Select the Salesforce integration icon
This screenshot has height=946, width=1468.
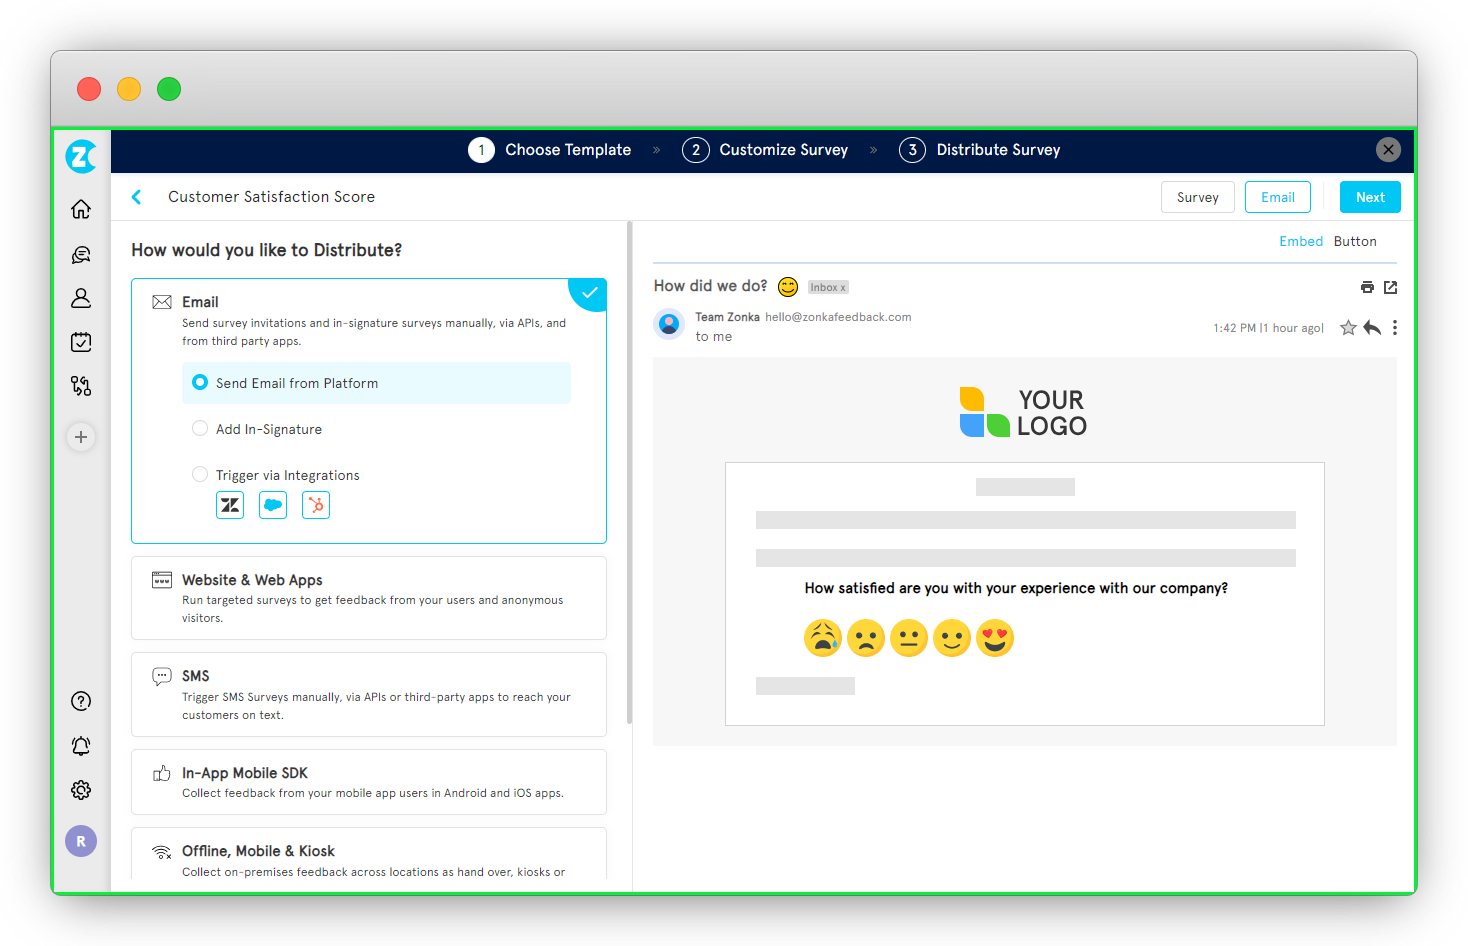coord(272,505)
